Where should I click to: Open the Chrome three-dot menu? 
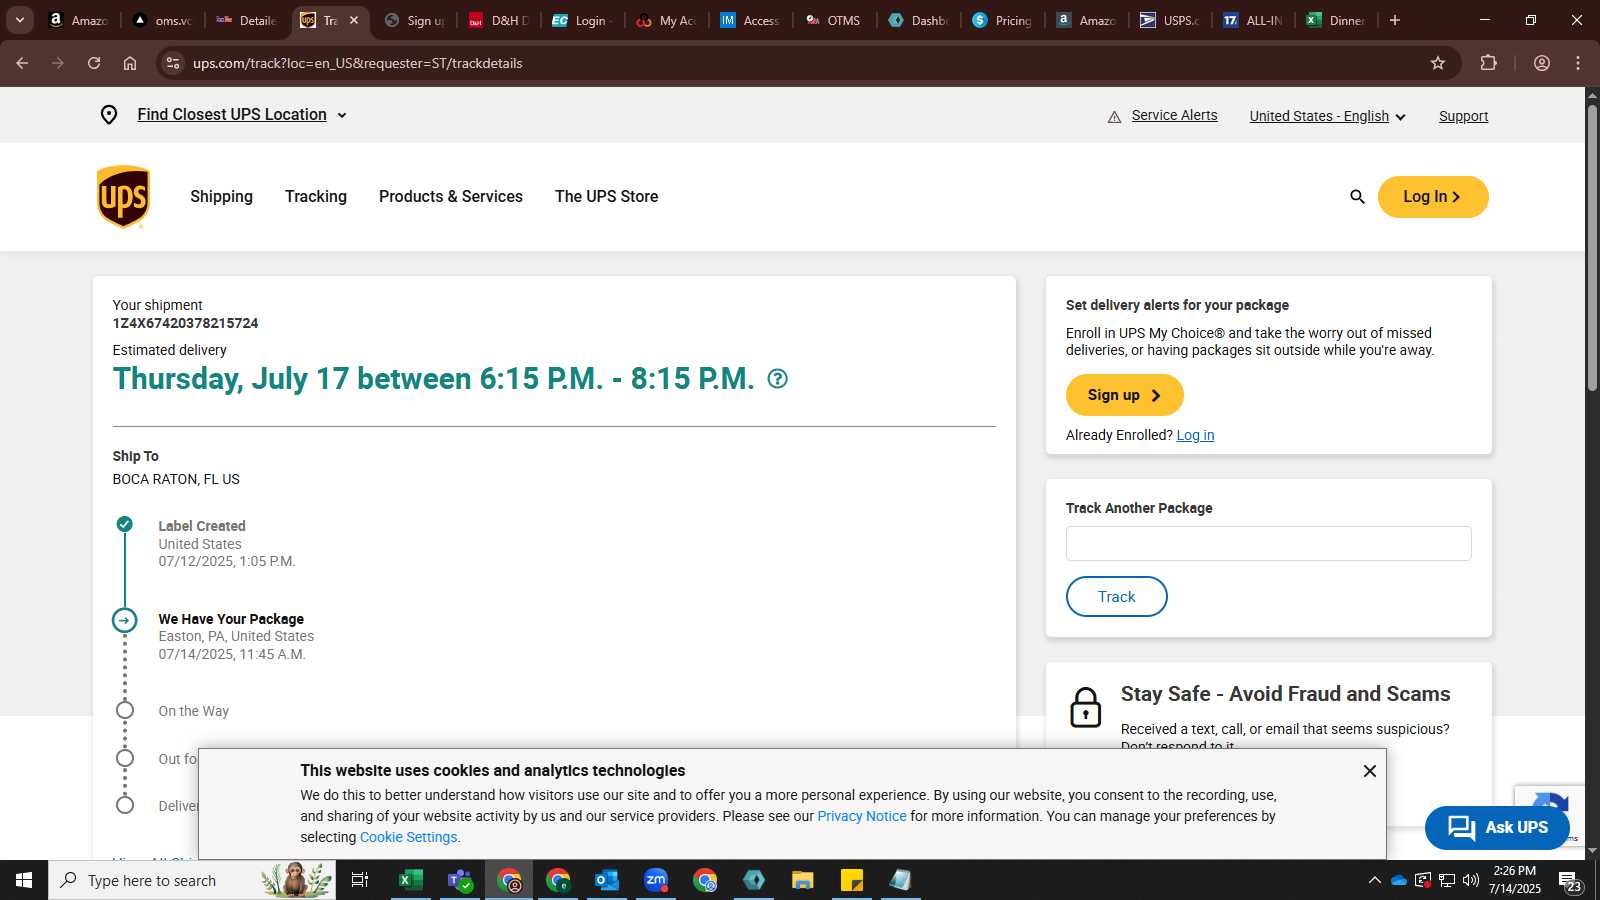(x=1578, y=63)
